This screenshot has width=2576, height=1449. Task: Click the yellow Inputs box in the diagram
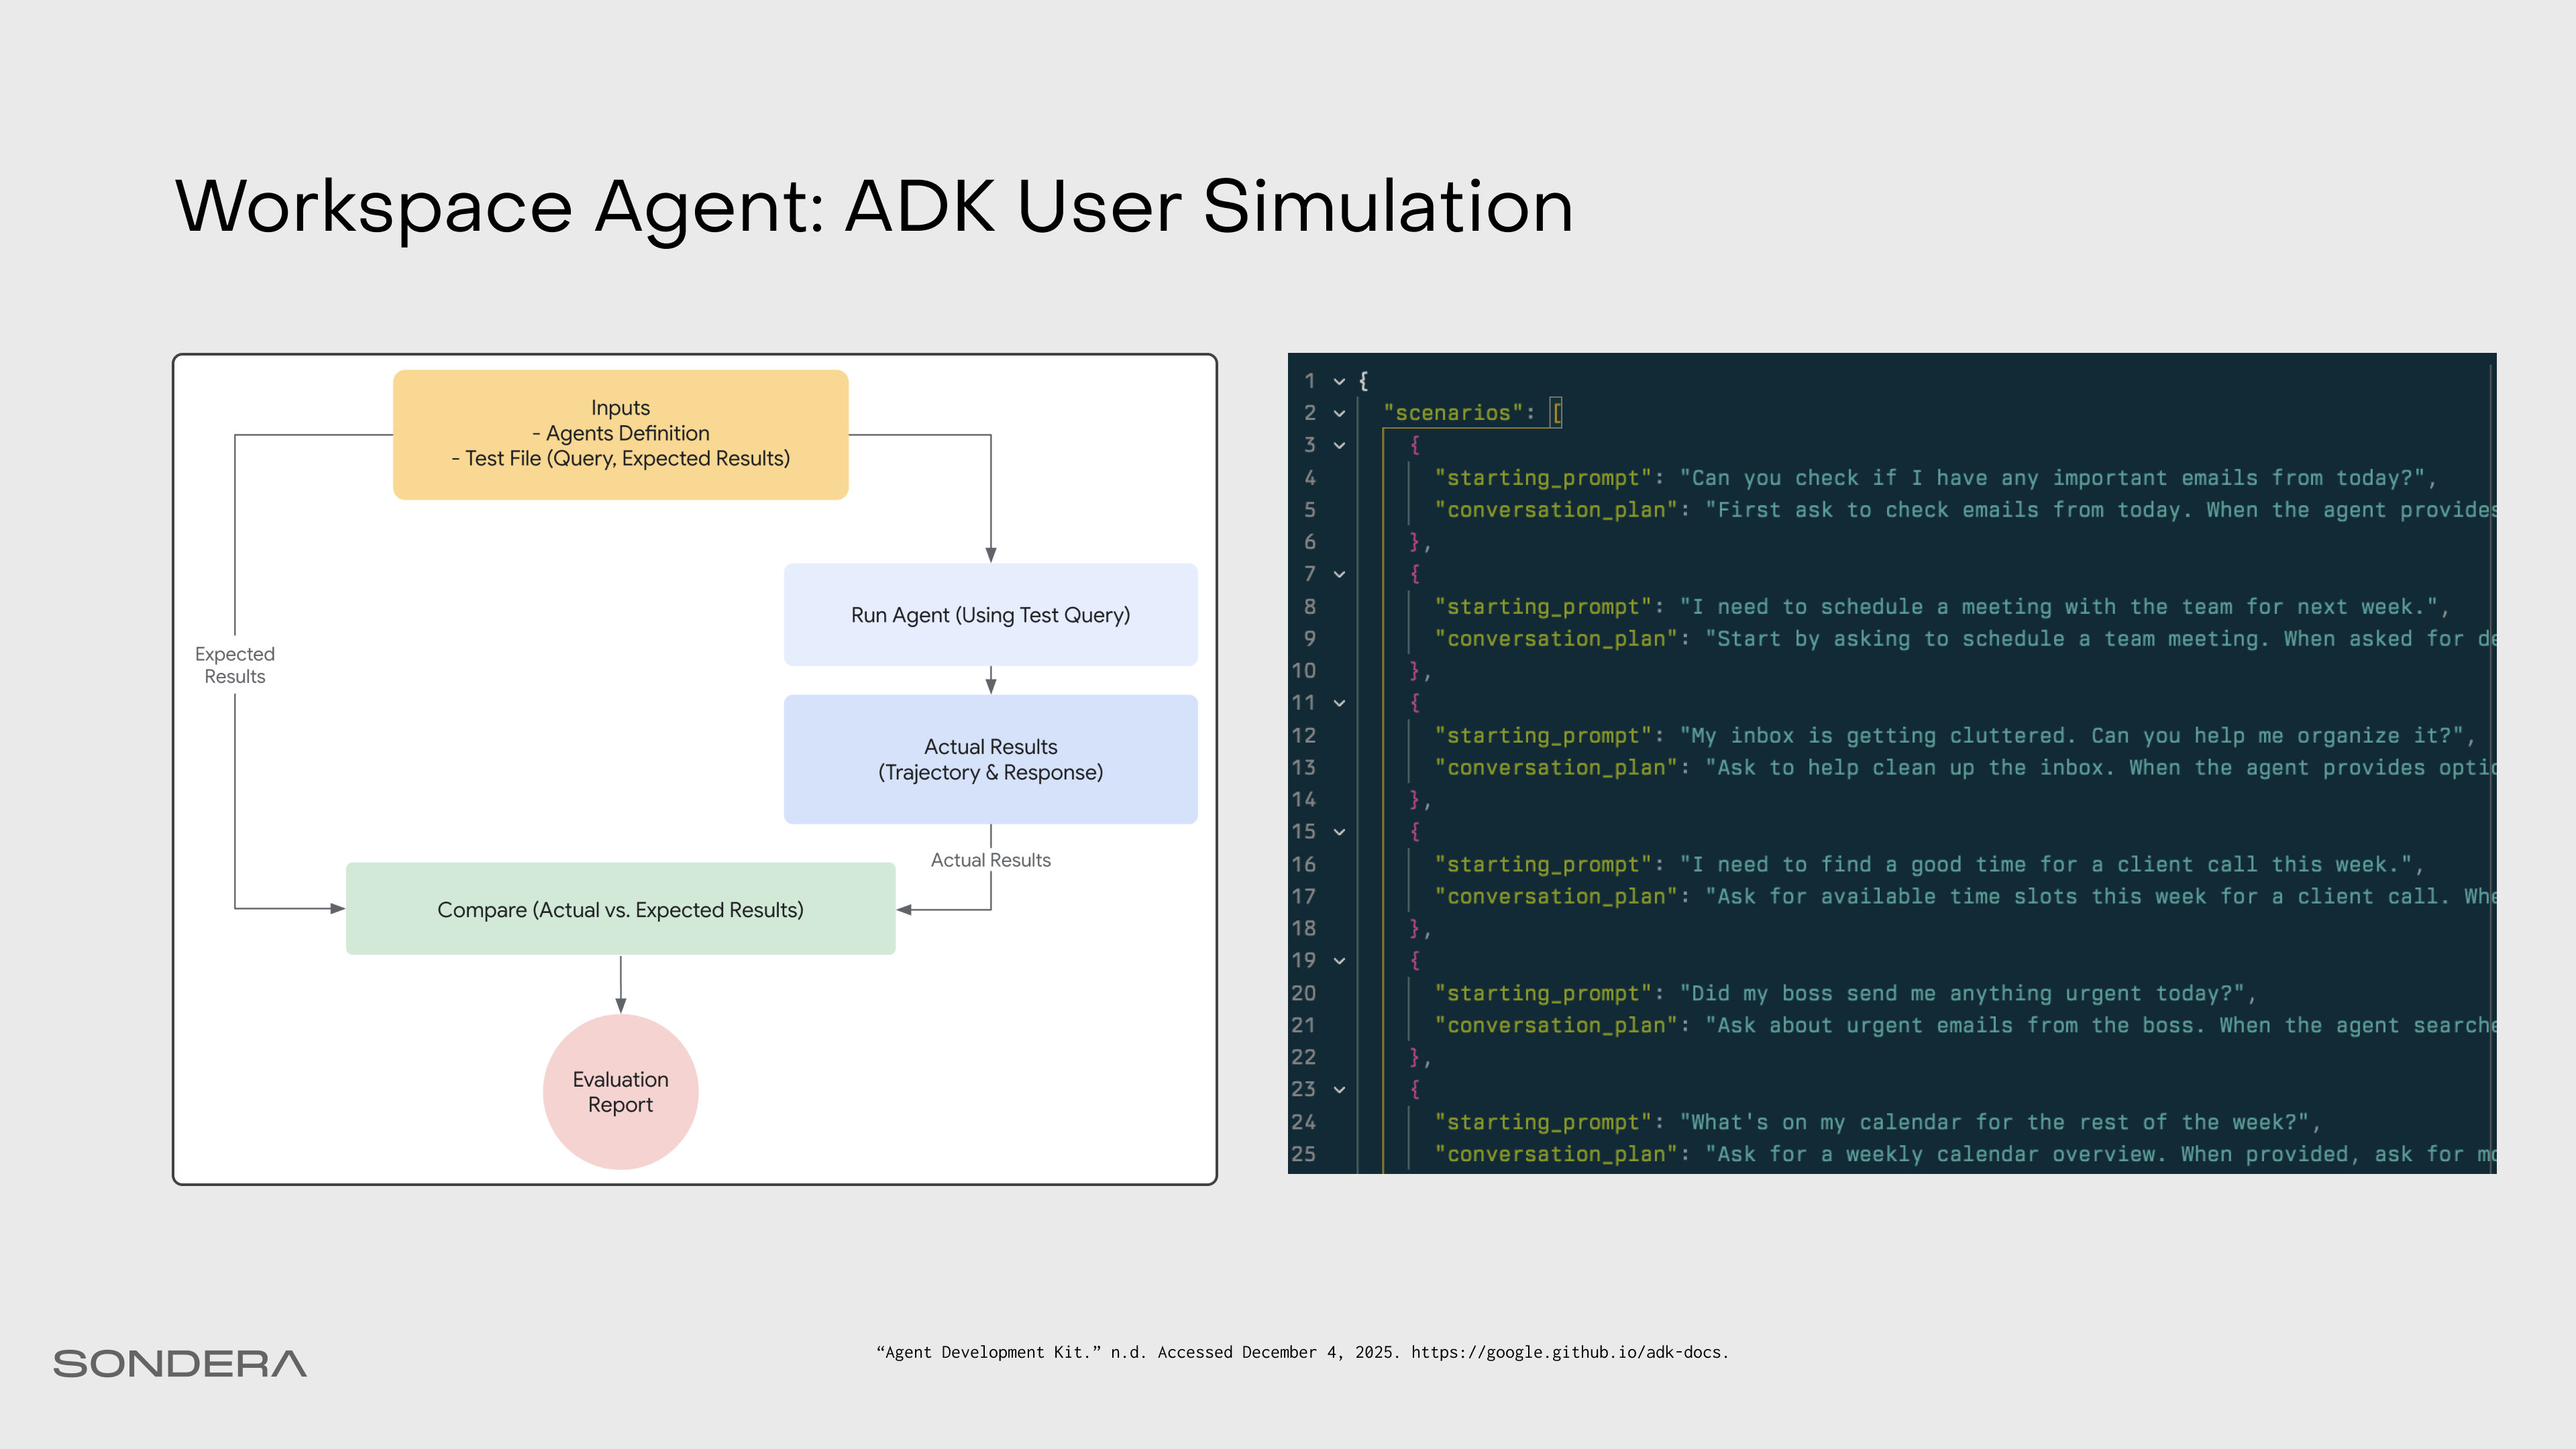[620, 434]
